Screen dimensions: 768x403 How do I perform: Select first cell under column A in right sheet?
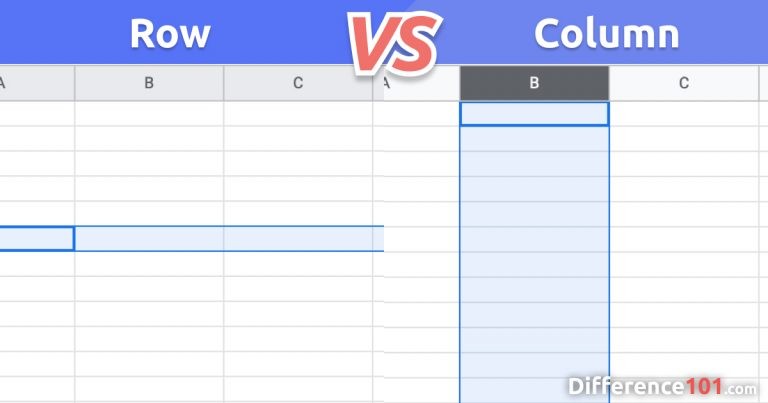click(422, 114)
